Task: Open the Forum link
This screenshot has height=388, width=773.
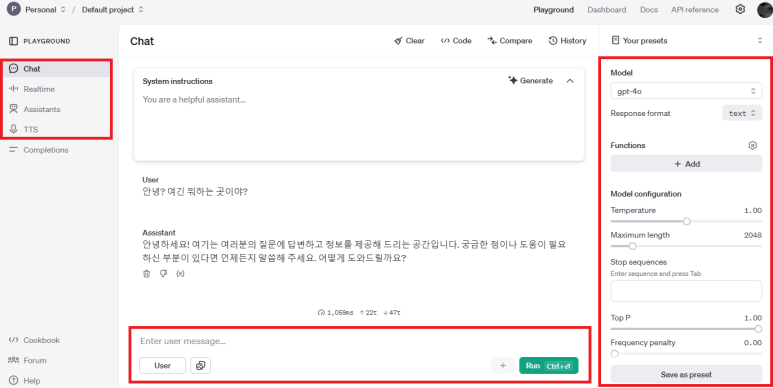Action: click(28, 360)
